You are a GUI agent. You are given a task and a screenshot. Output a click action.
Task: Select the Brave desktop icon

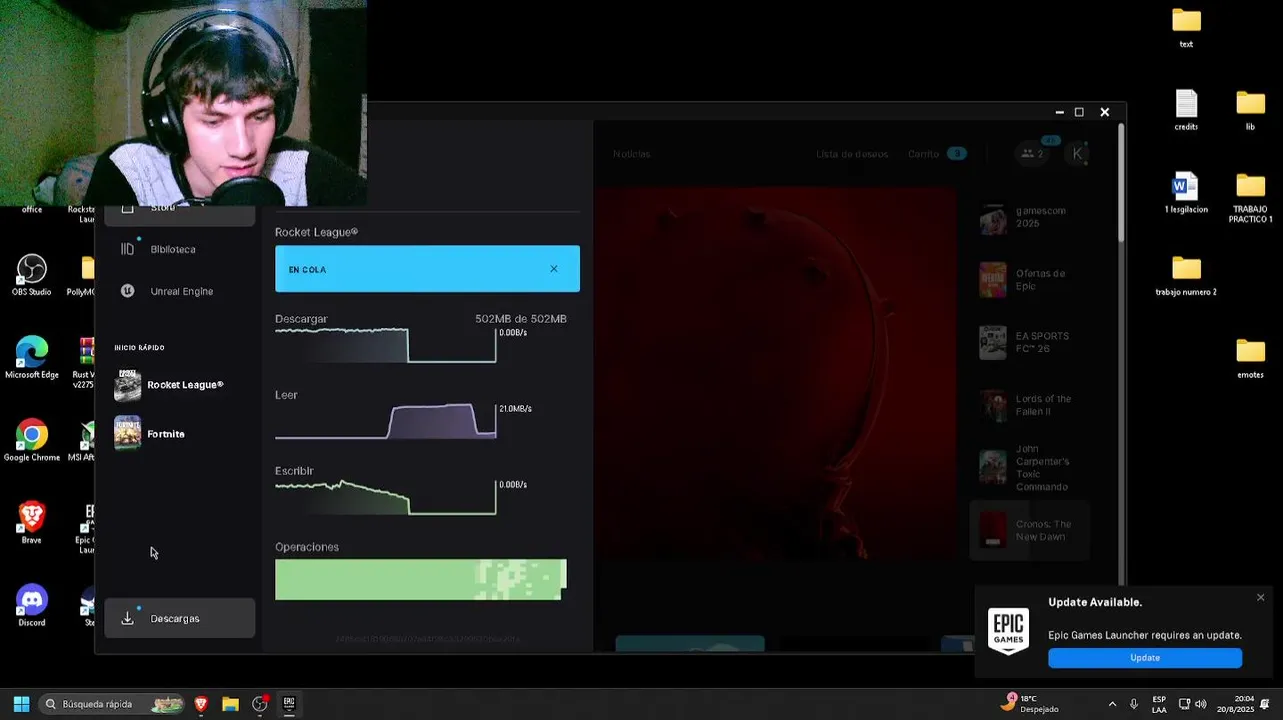[32, 523]
